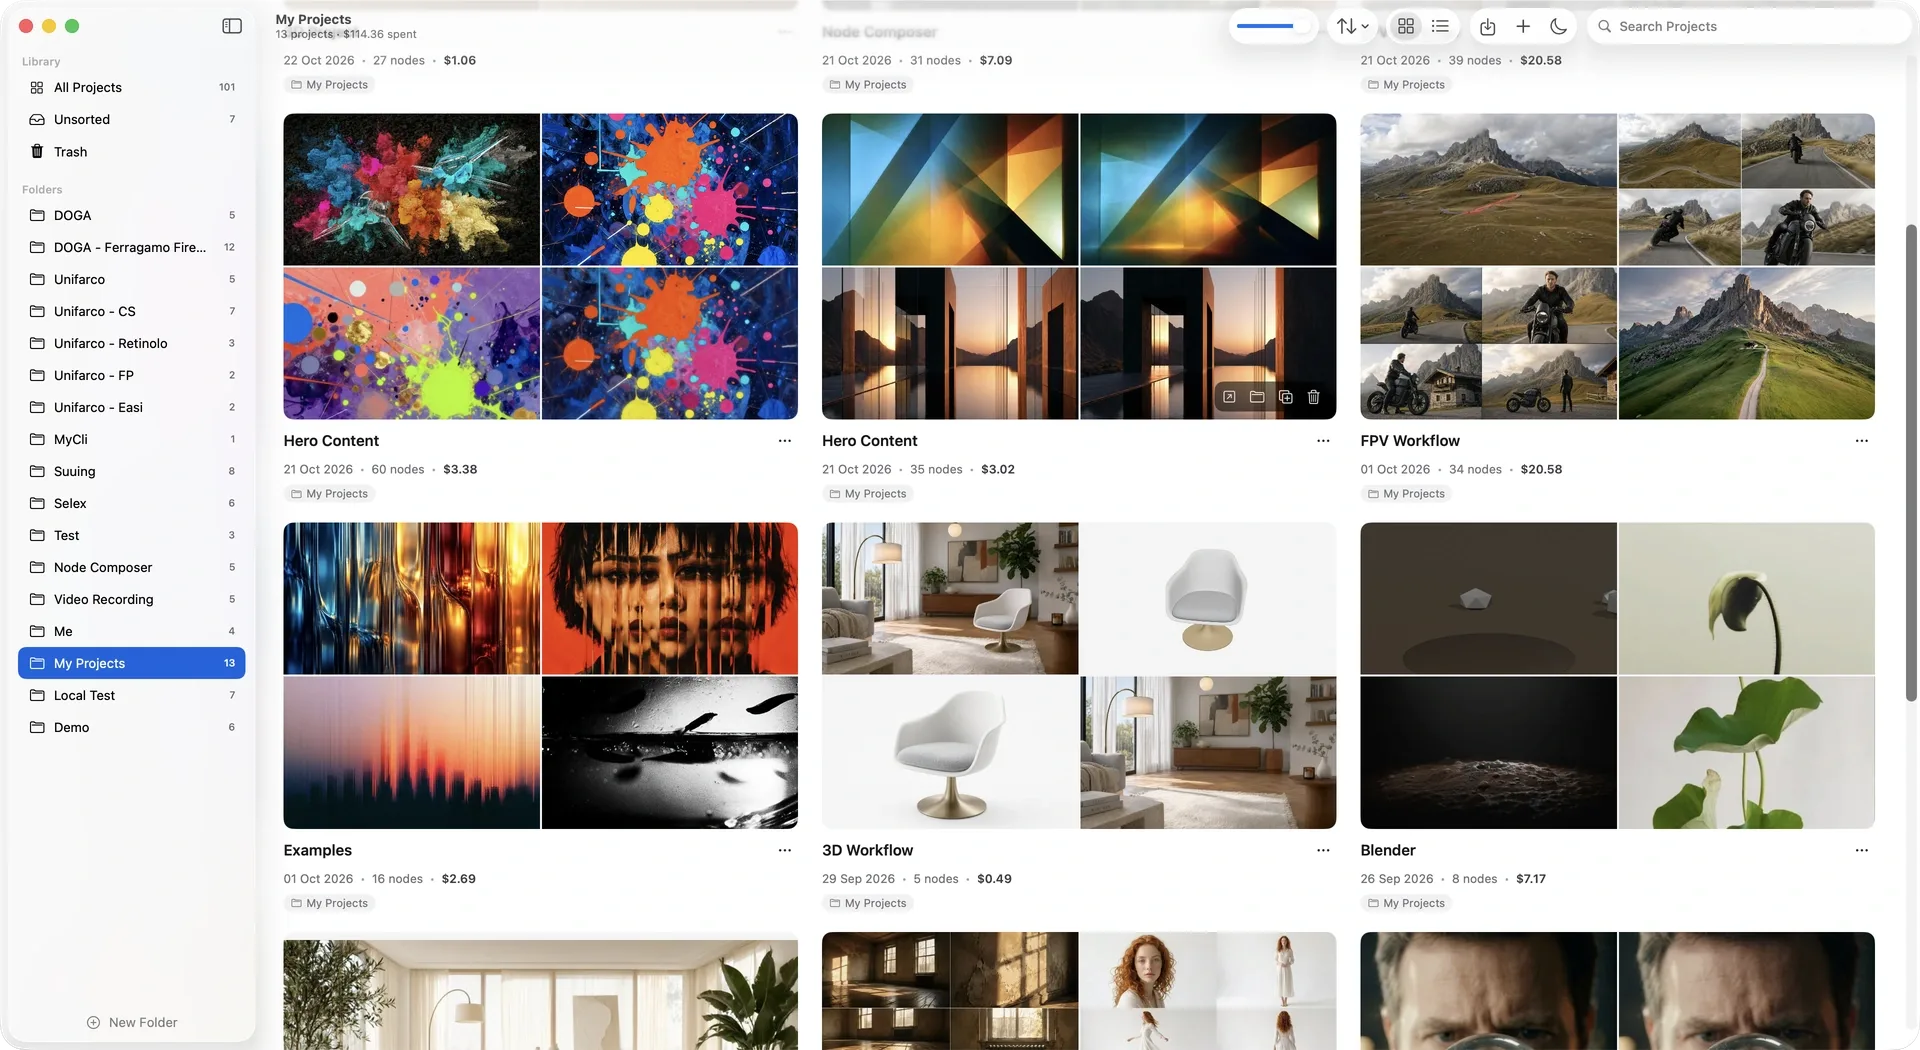Adjust the thumbnail size slider

(1273, 27)
